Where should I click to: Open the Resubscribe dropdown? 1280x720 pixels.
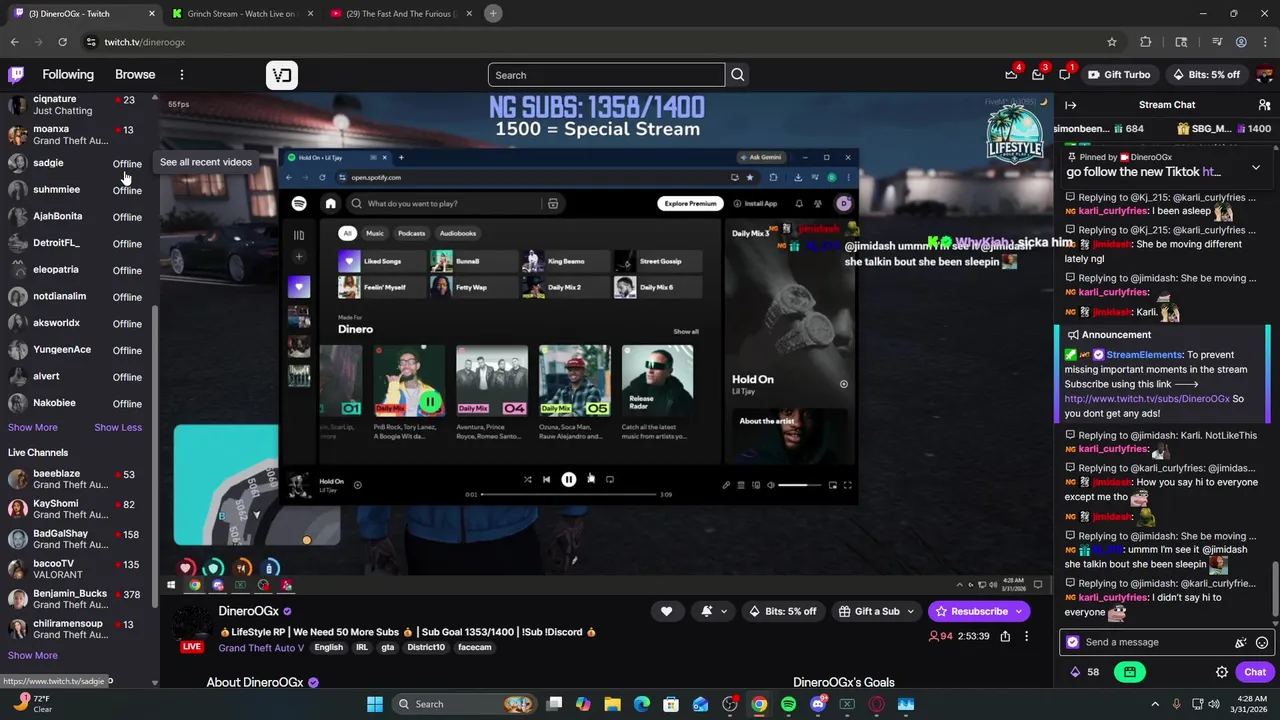[x=1019, y=611]
